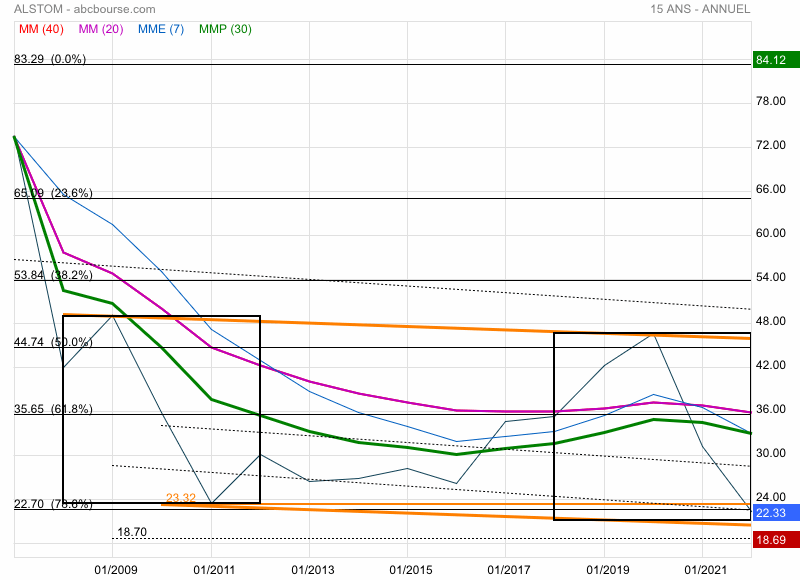800x580 pixels.
Task: Click the 01/2019 date axis label
Action: coord(608,570)
